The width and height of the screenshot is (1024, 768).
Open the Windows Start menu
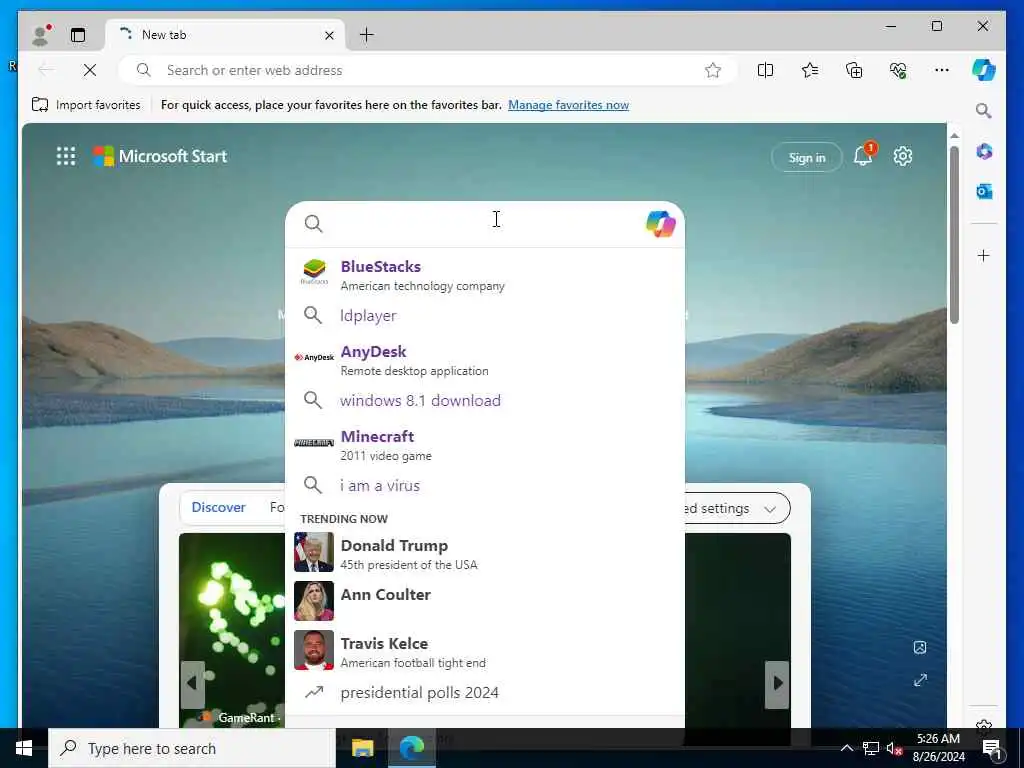pos(24,748)
